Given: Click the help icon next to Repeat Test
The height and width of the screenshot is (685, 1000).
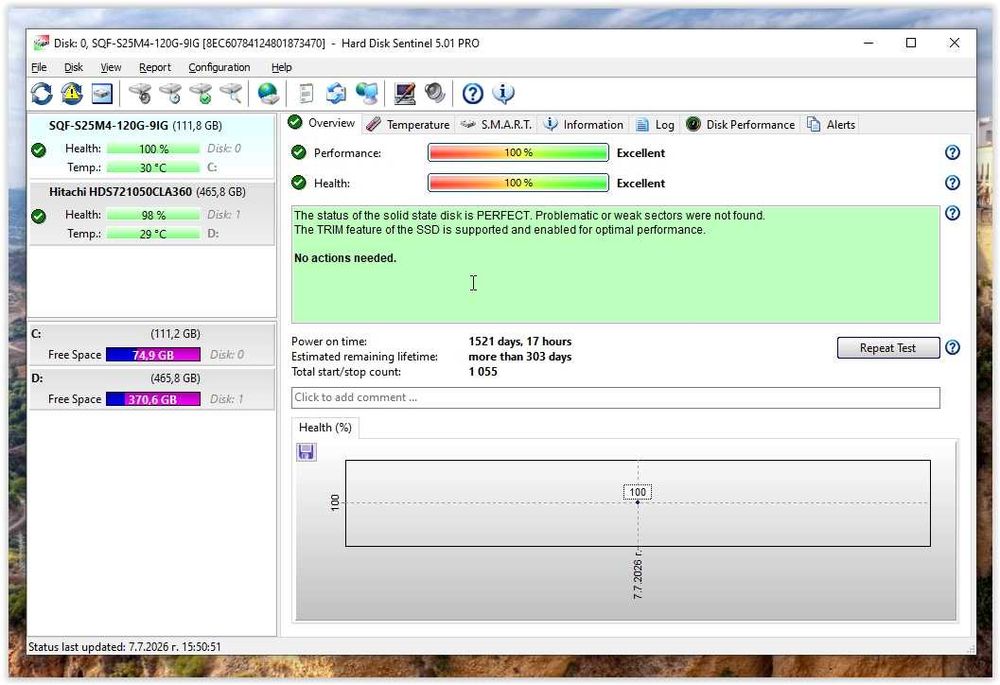Looking at the screenshot, I should point(952,348).
